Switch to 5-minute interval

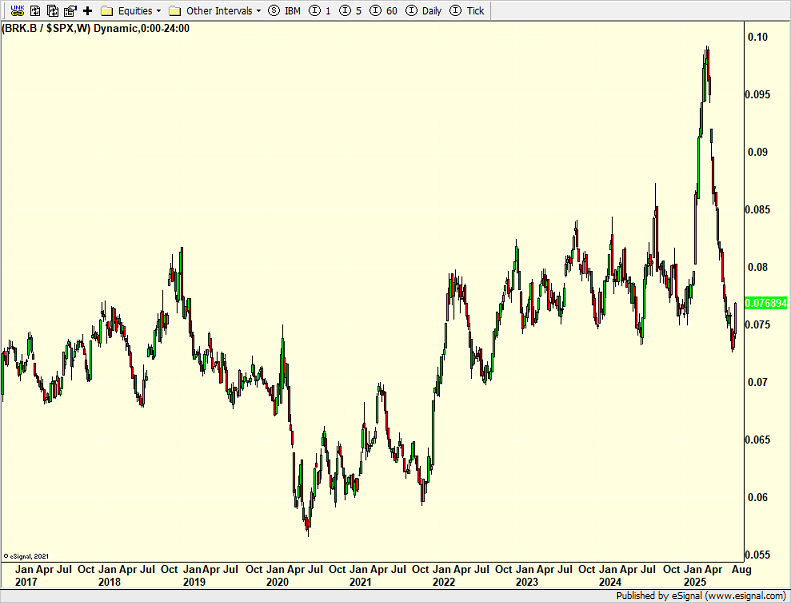(351, 11)
